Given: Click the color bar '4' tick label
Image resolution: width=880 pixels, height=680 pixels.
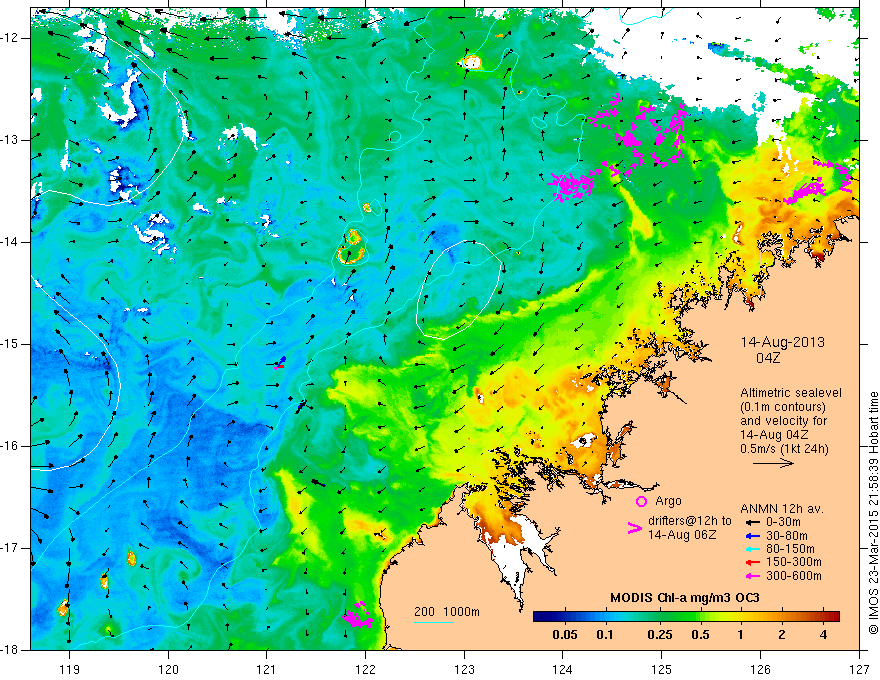Looking at the screenshot, I should point(823,635).
